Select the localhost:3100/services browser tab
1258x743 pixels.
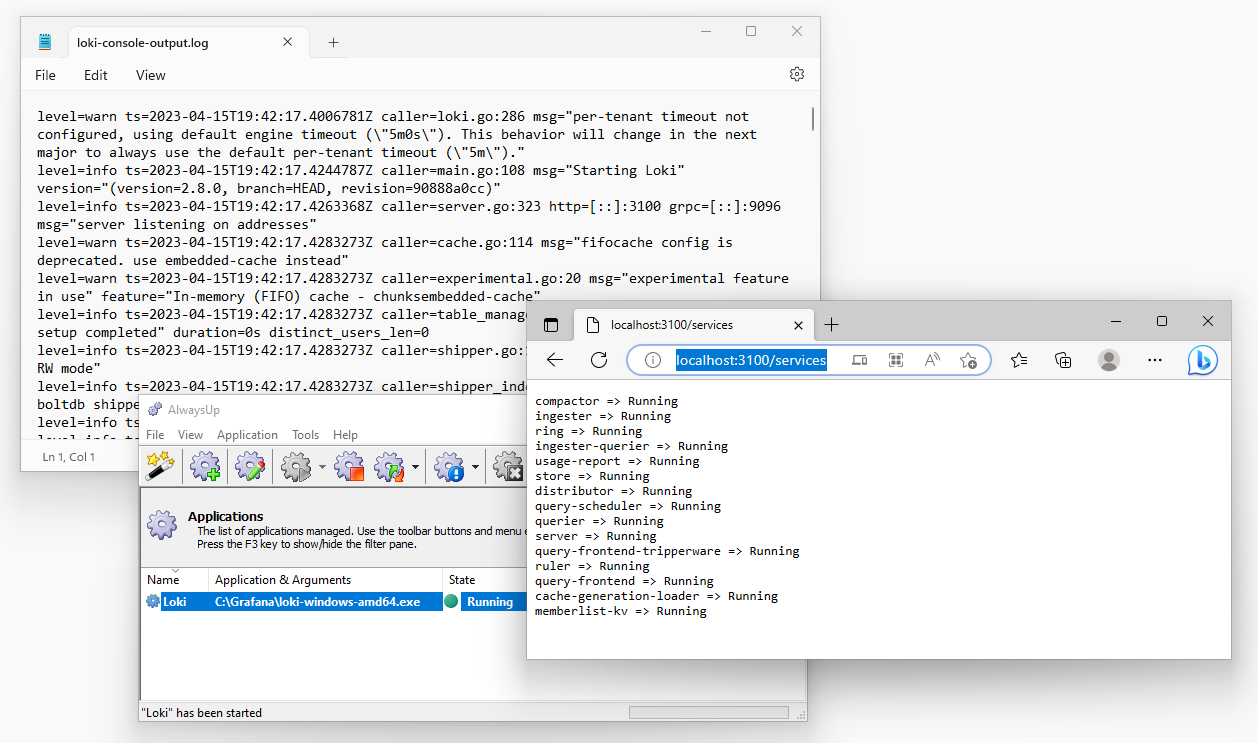(693, 325)
